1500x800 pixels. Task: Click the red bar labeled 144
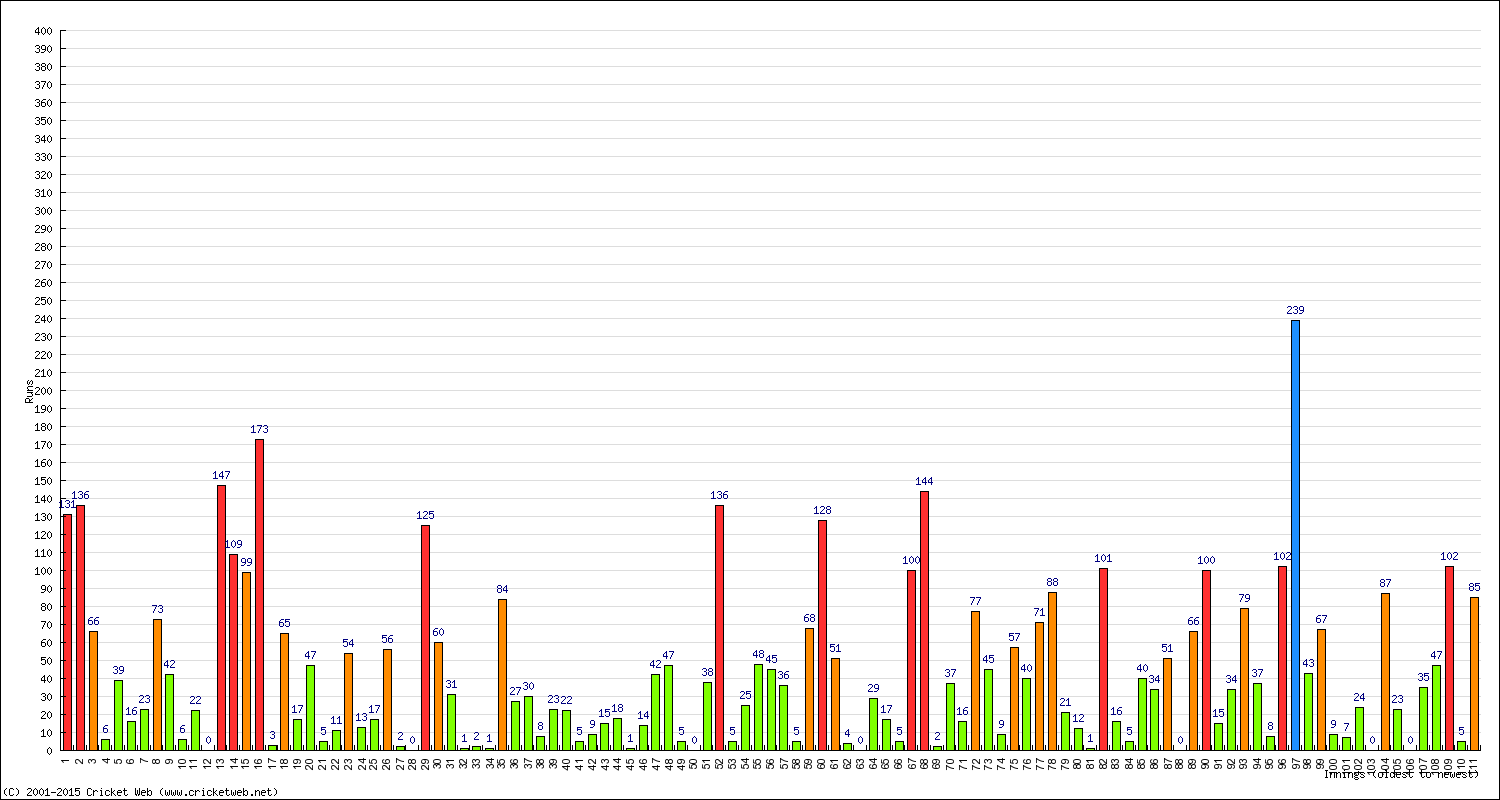[x=925, y=620]
